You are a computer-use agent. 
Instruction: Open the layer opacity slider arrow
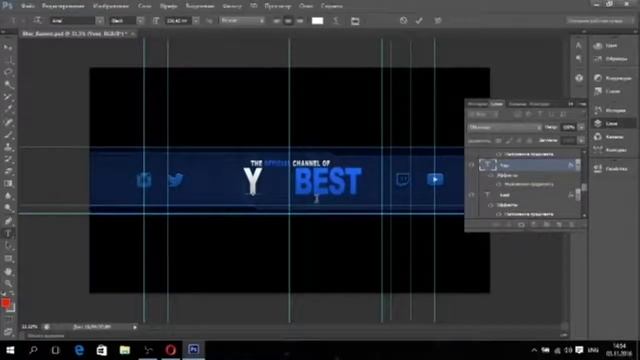(581, 127)
